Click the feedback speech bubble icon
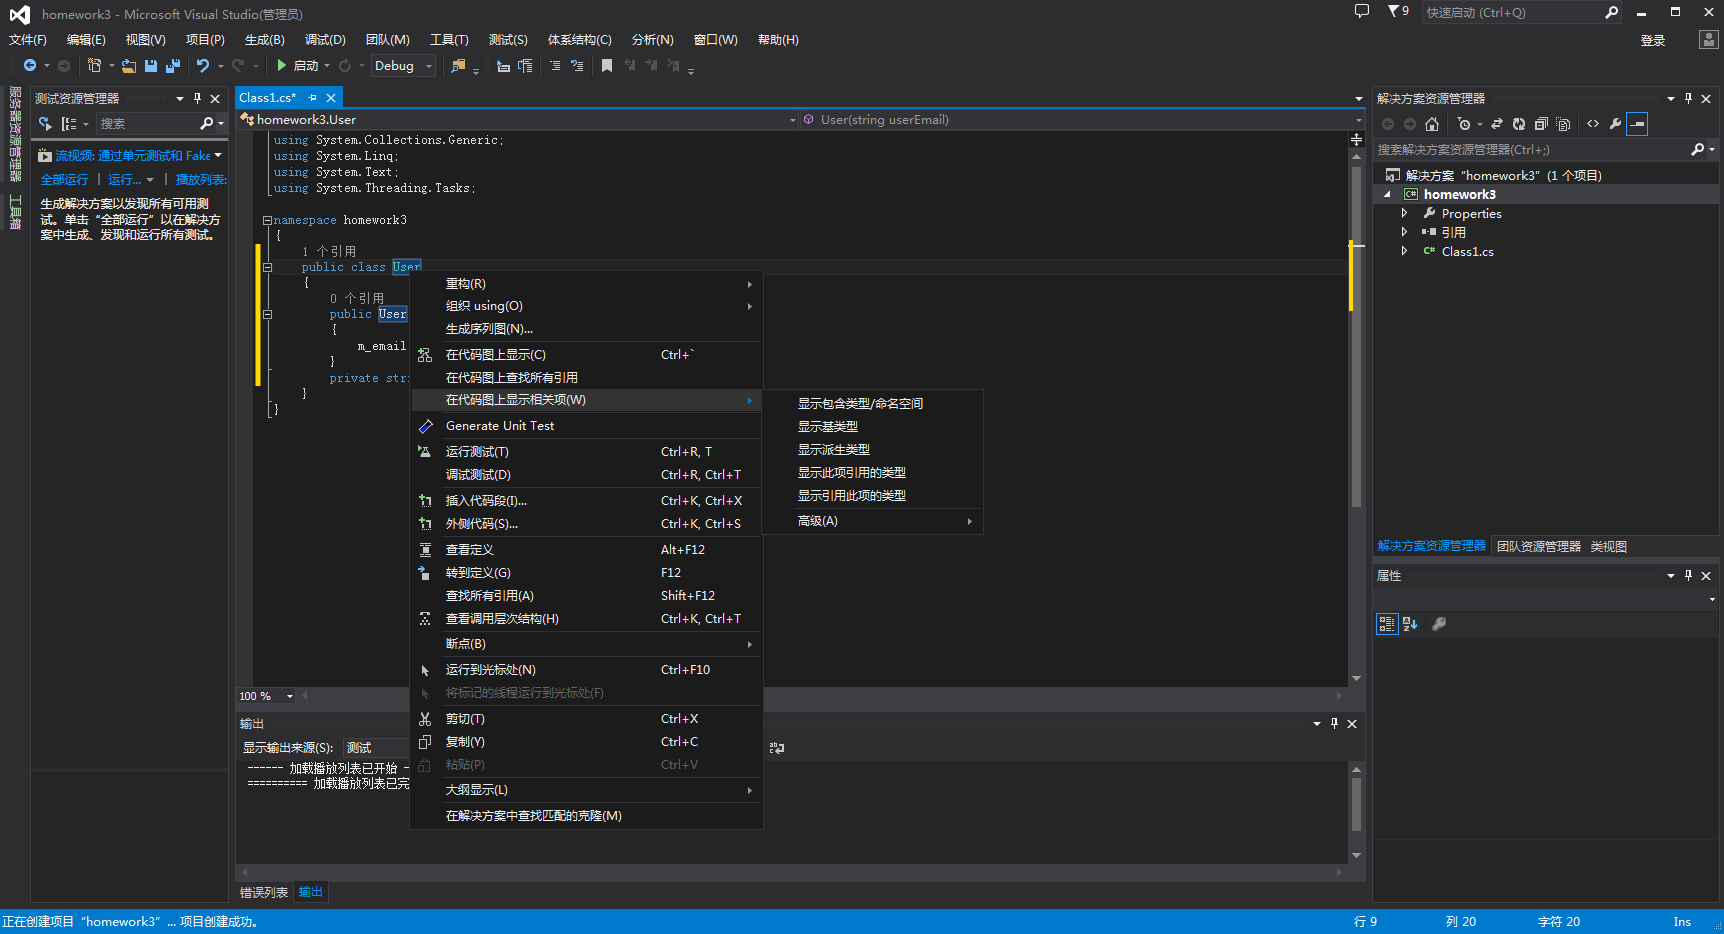 click(1362, 11)
